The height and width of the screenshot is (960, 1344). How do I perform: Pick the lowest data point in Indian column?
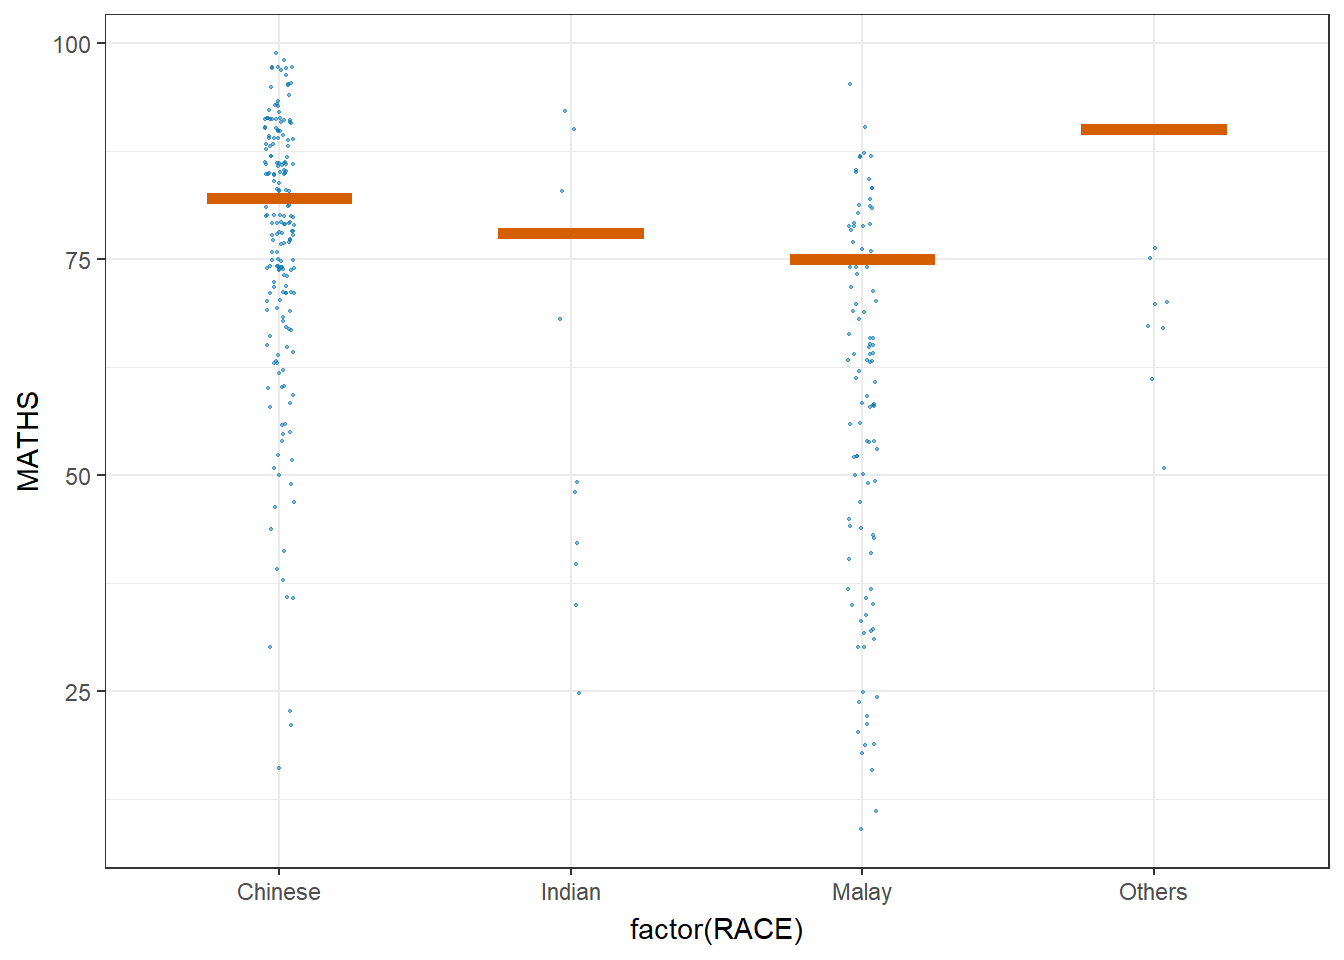point(579,693)
